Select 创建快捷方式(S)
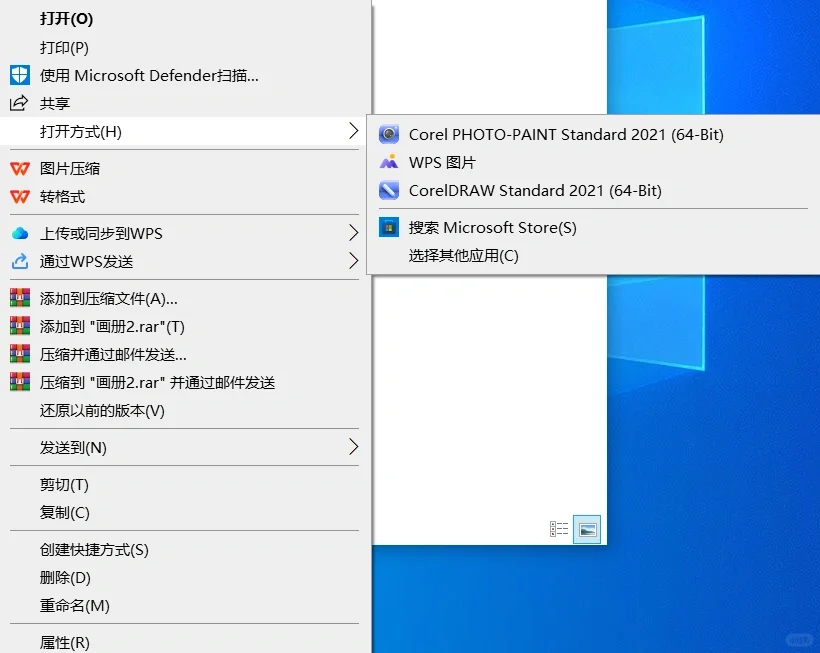The image size is (820, 653). tap(185, 549)
